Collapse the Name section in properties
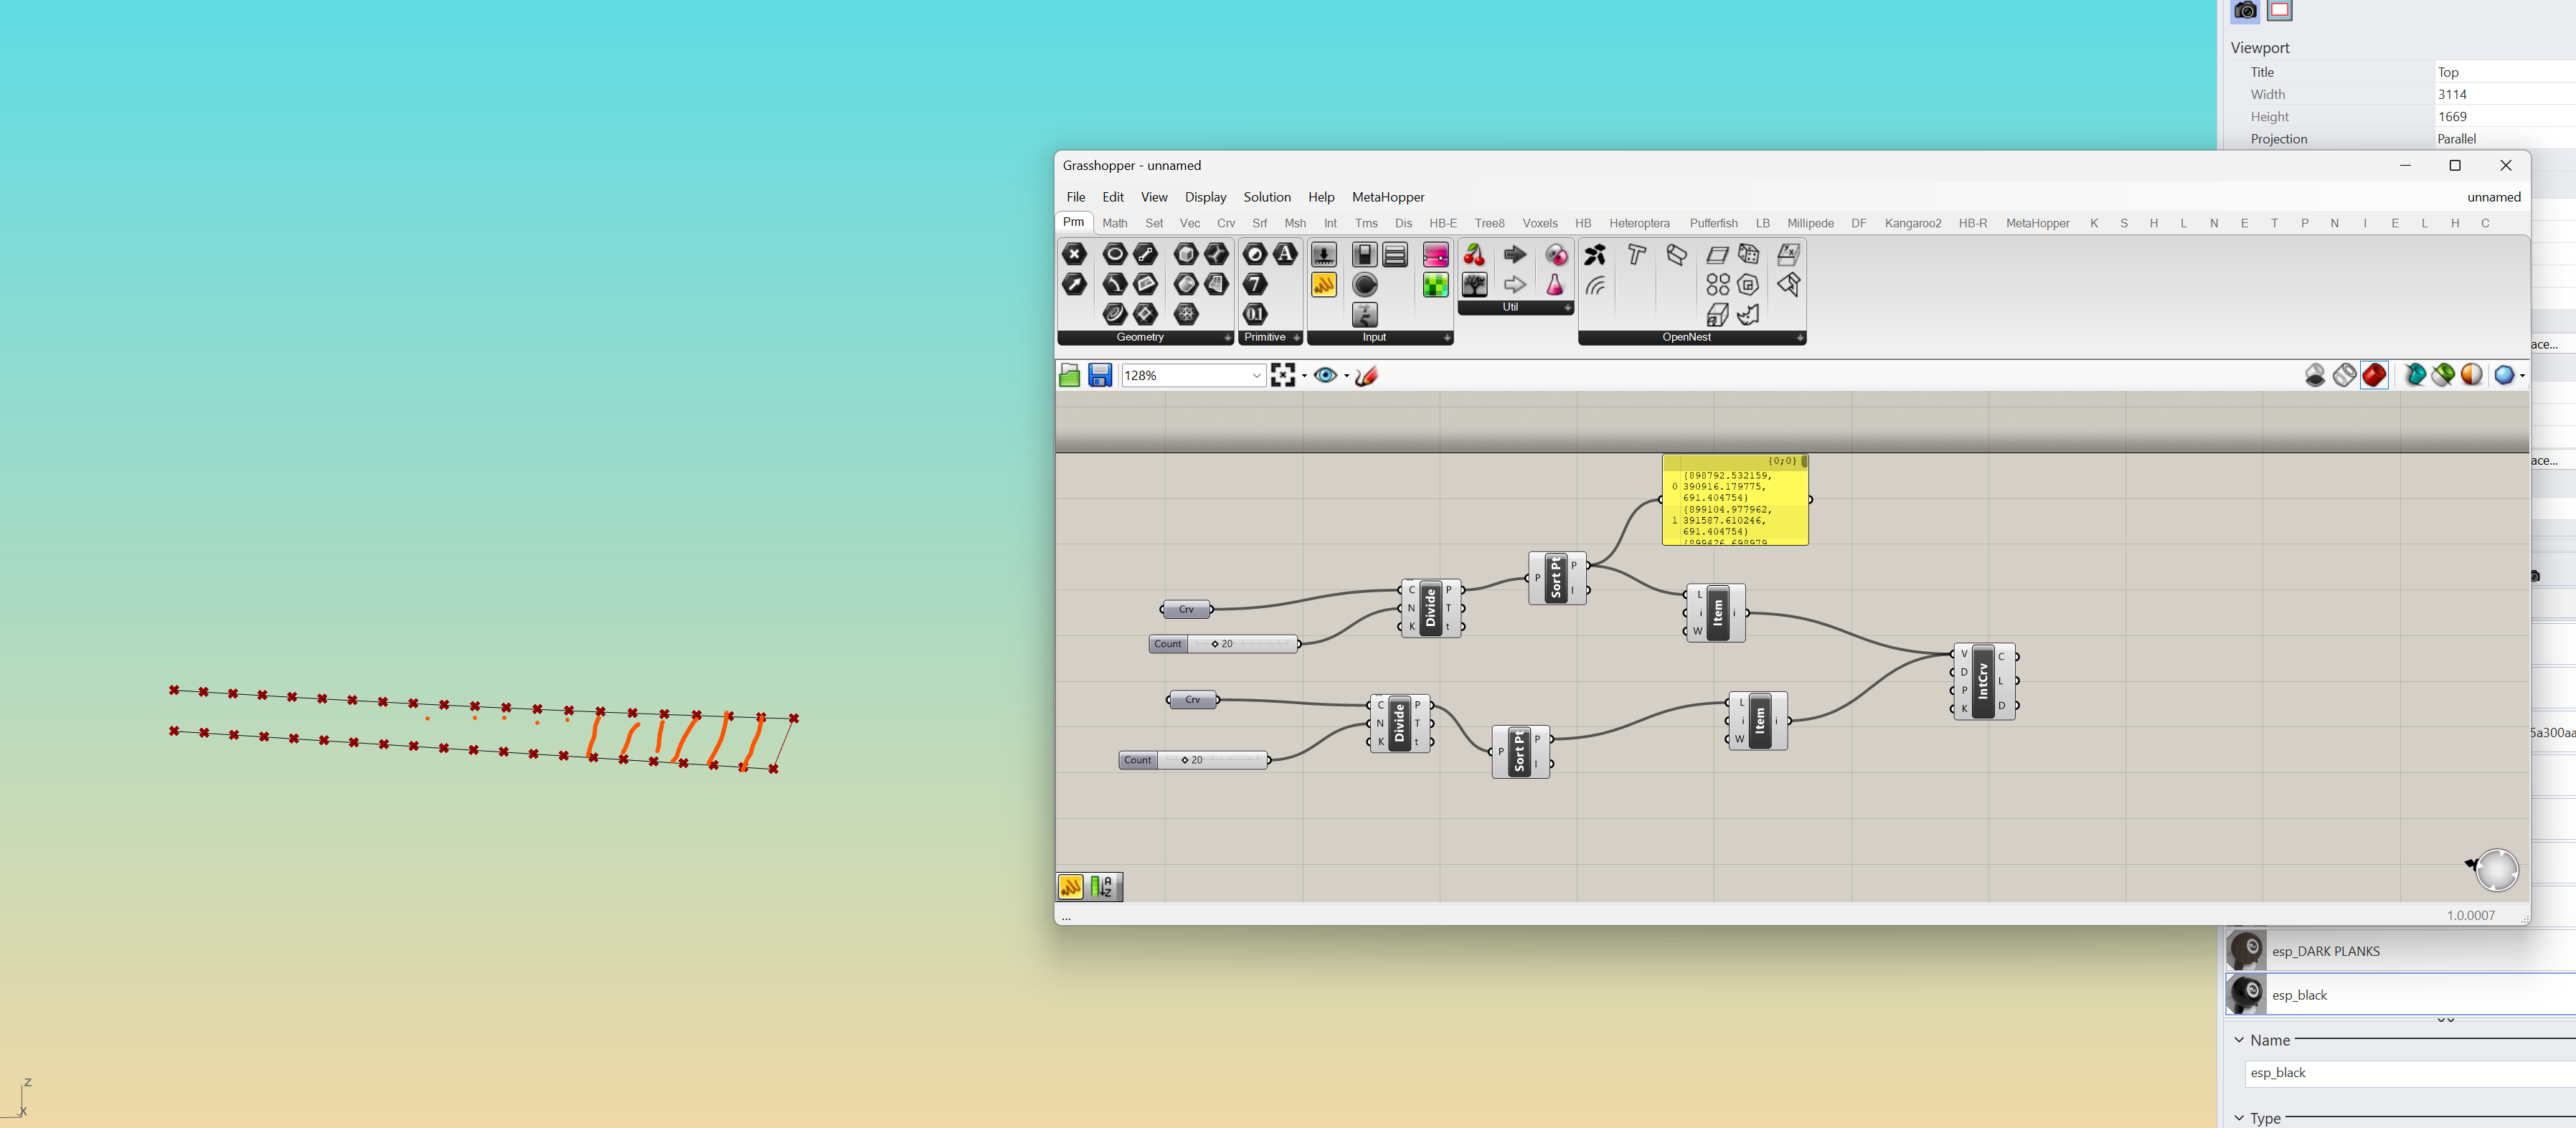2576x1128 pixels. pos(2239,1040)
